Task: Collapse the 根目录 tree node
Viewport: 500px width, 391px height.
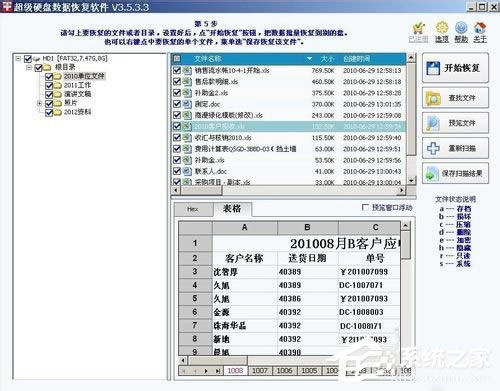Action: 29,68
